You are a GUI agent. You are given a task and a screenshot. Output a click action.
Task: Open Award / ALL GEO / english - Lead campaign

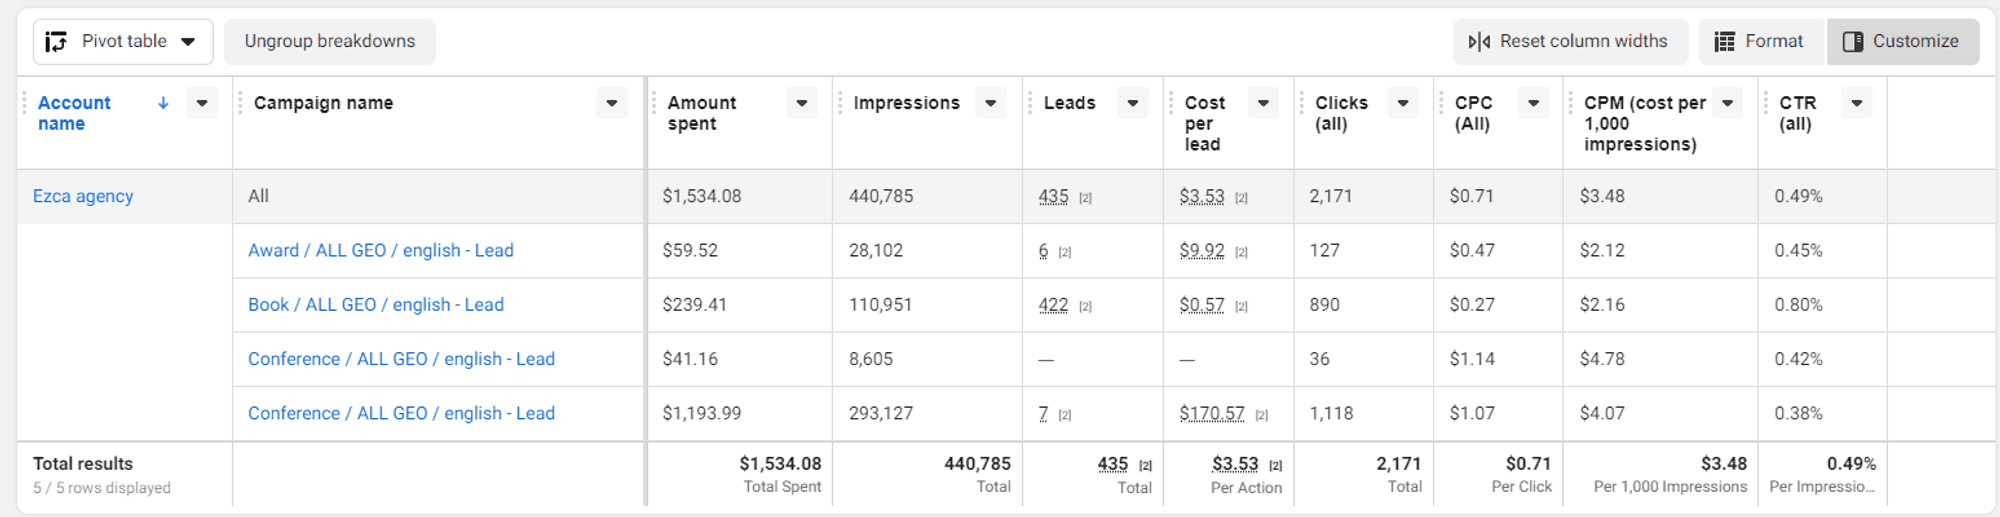coord(381,250)
